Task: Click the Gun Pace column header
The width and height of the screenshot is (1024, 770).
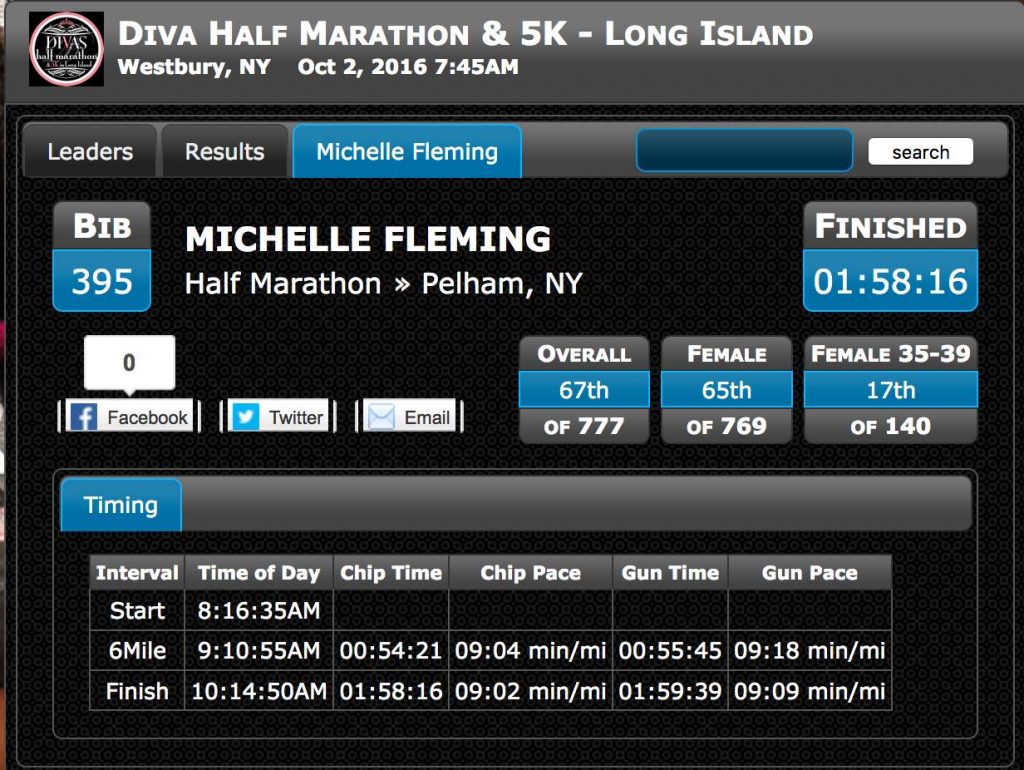Action: click(x=810, y=573)
